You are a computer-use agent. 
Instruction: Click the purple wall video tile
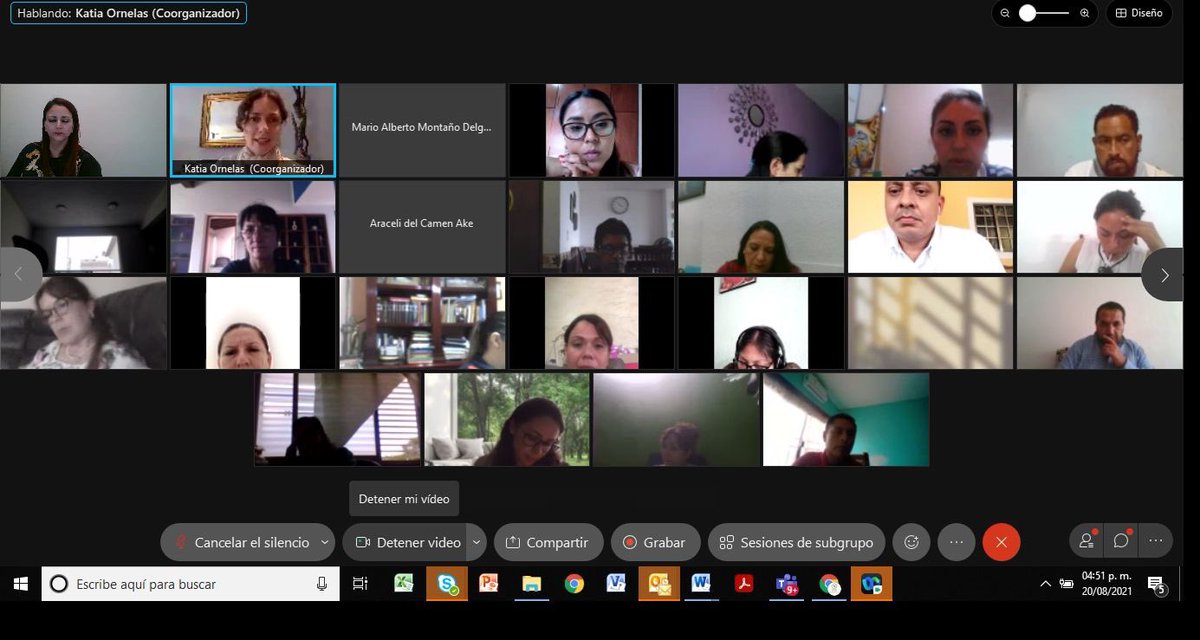tap(761, 130)
